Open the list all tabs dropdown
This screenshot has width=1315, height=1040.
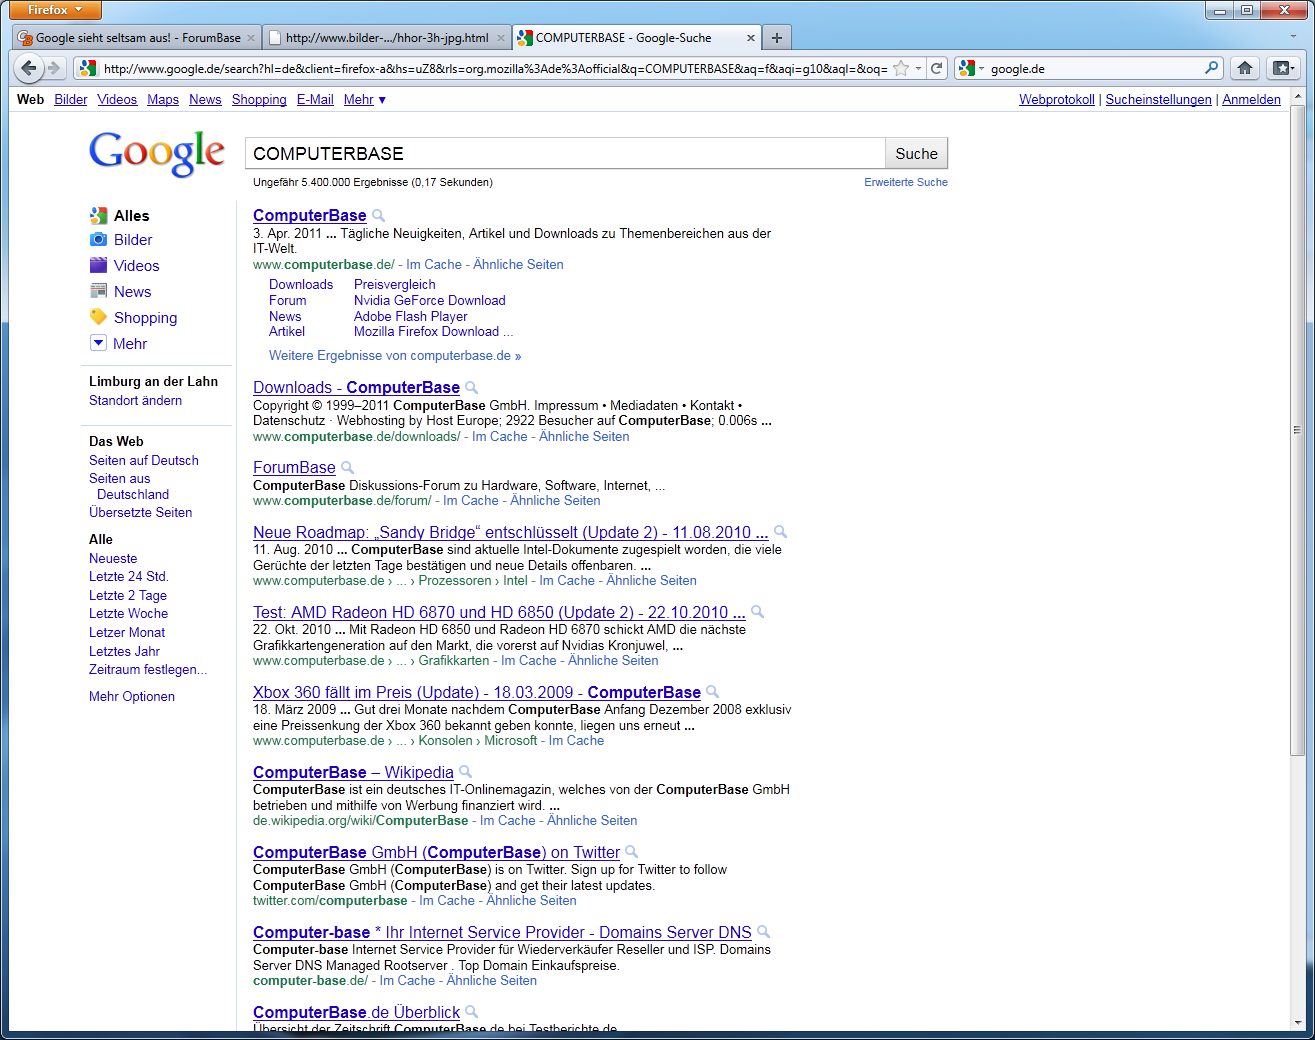(x=1293, y=38)
